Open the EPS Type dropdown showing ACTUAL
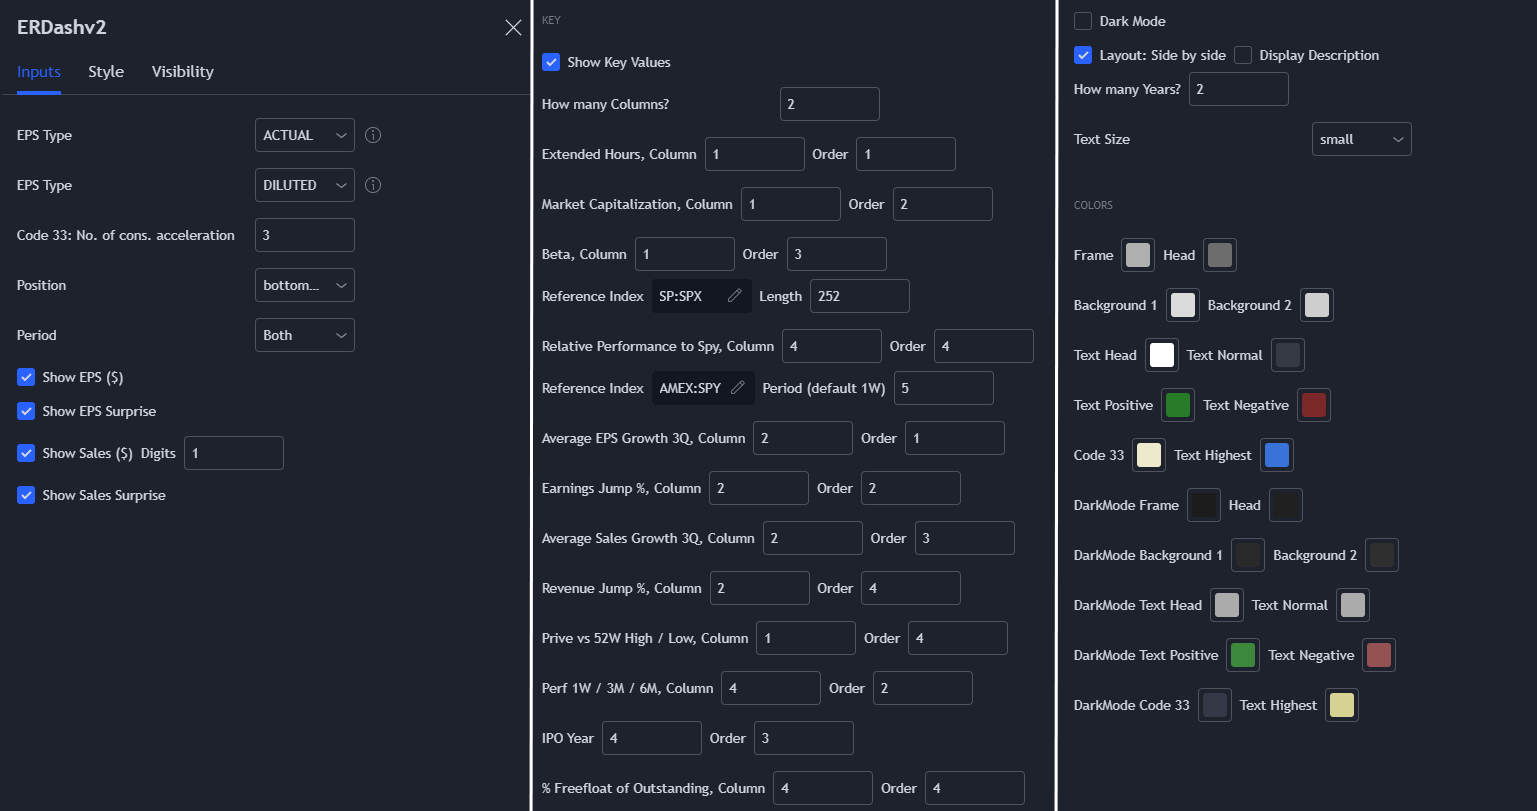The height and width of the screenshot is (811, 1537). [305, 135]
